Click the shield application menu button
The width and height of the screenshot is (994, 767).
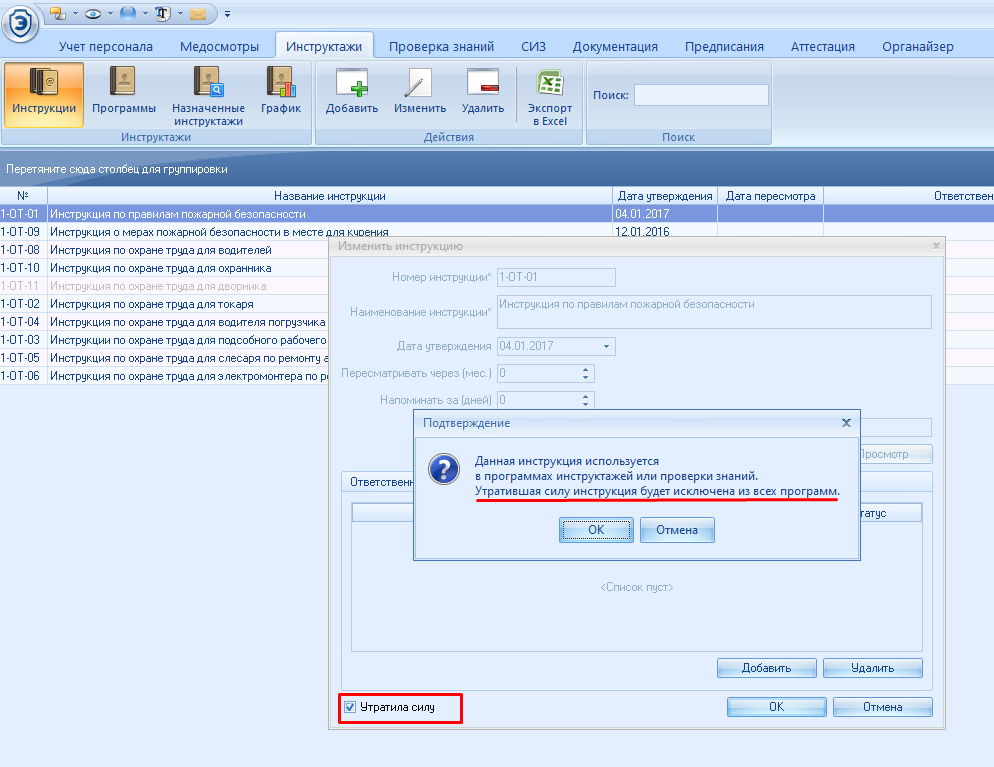point(20,22)
